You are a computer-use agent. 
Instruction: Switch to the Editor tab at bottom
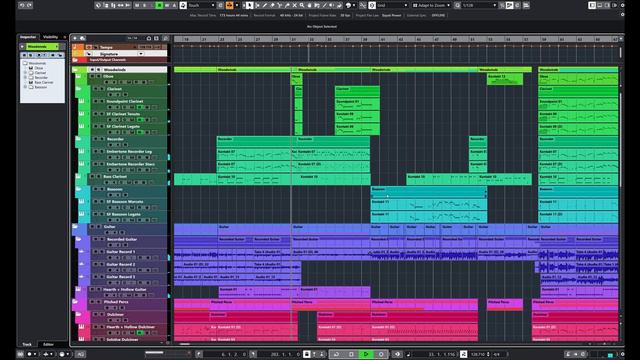point(48,344)
